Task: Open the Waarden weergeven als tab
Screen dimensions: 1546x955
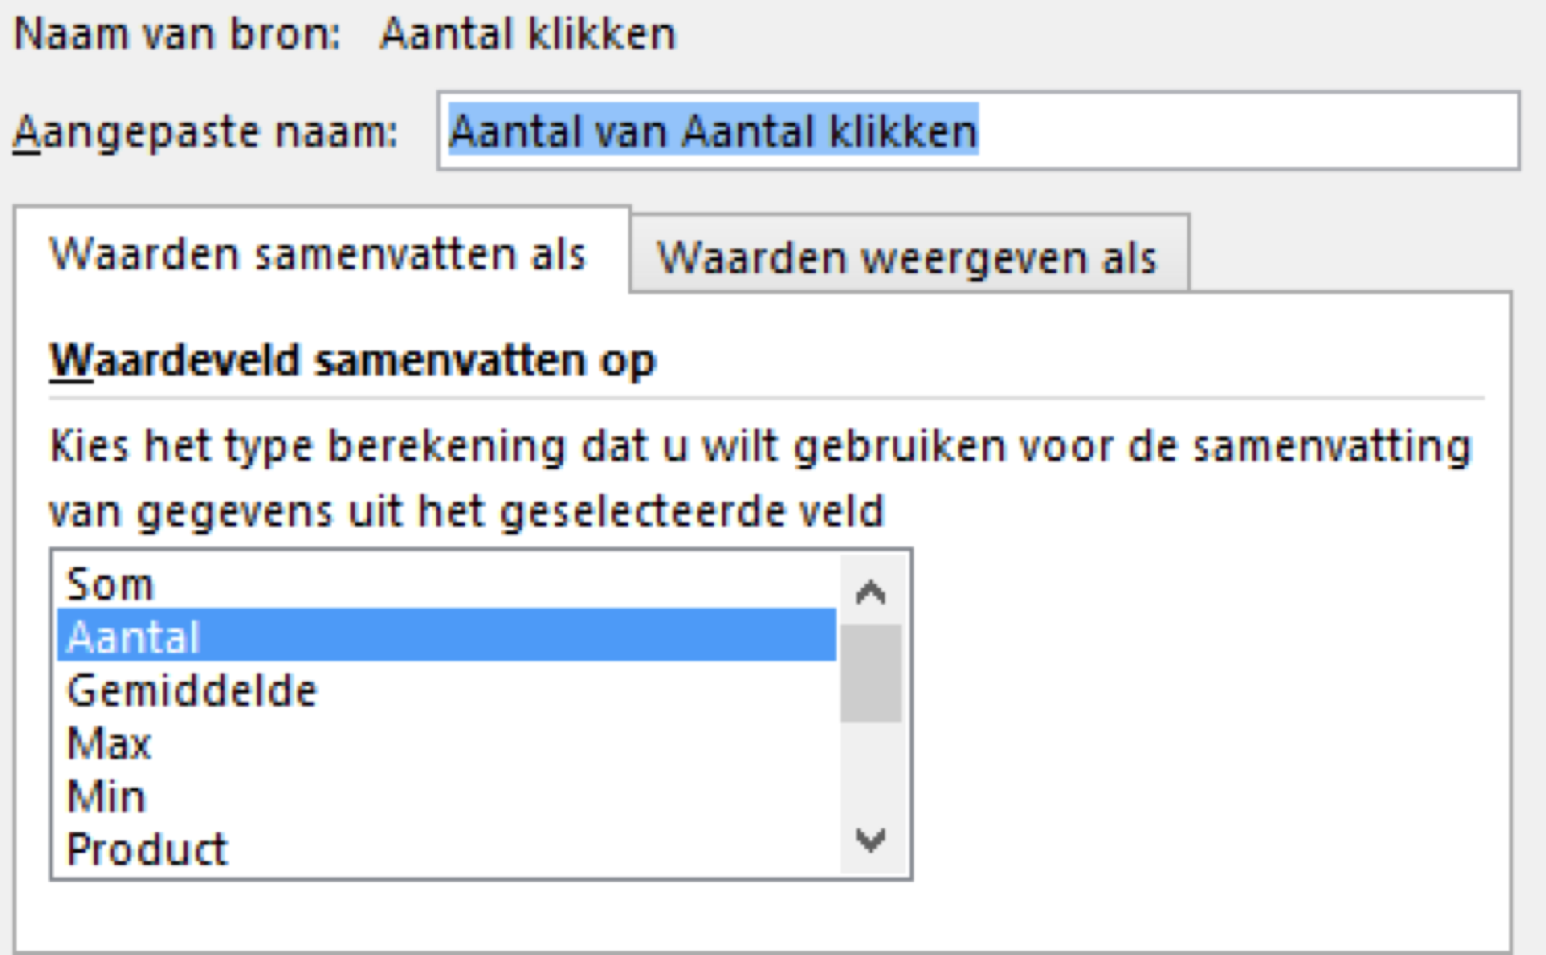Action: [x=907, y=257]
